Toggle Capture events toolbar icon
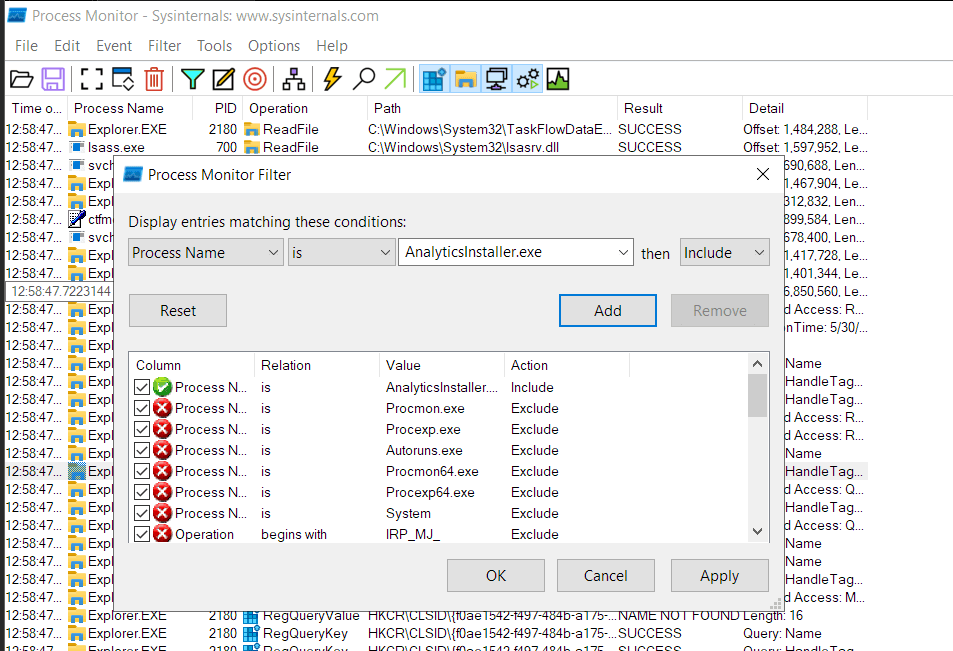The height and width of the screenshot is (651, 953). pyautogui.click(x=92, y=79)
